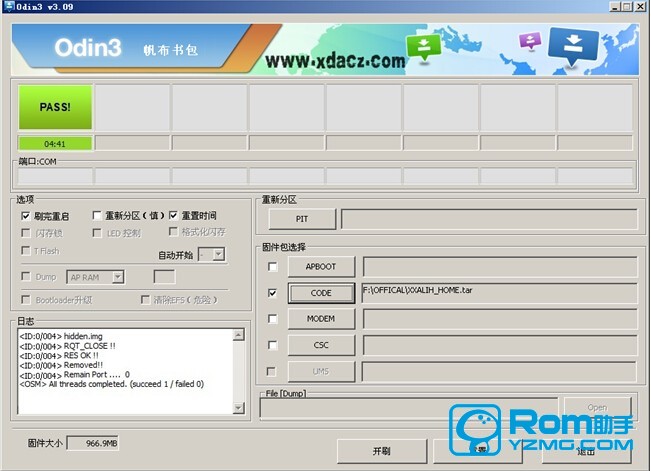This screenshot has height=471, width=651.
Task: Toggle the 重置时间 reset time checkbox
Action: pyautogui.click(x=173, y=216)
